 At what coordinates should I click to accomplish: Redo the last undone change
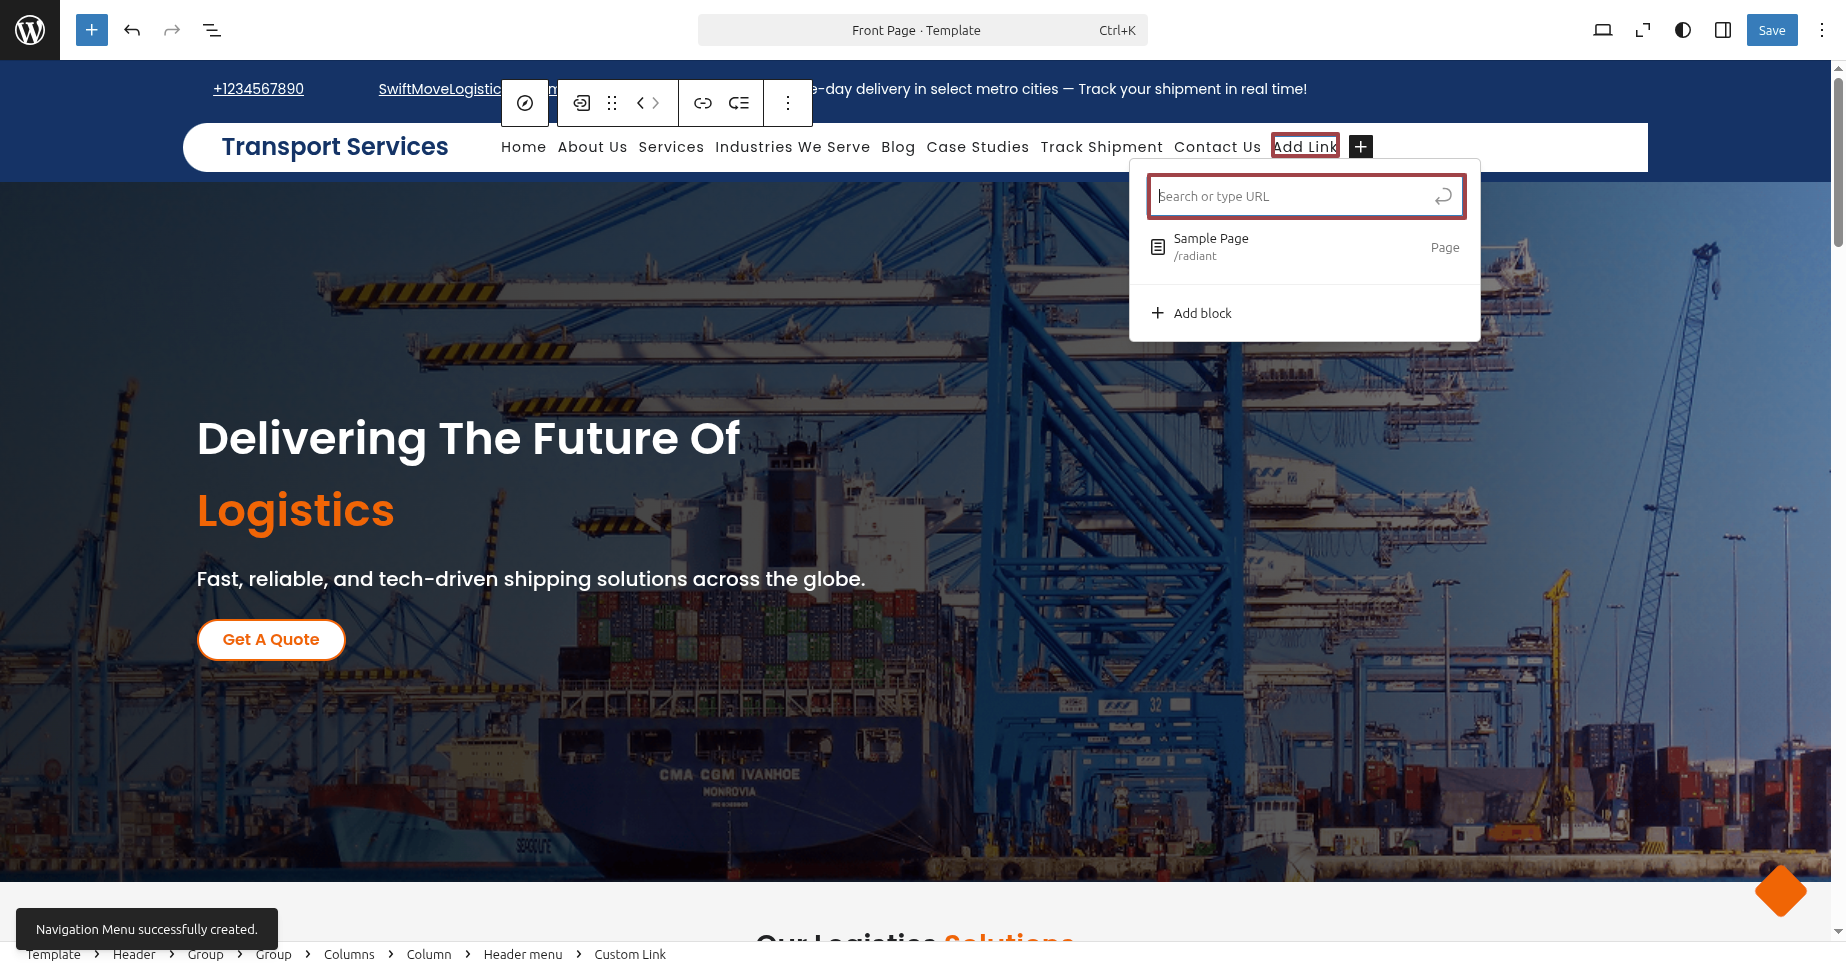point(172,30)
